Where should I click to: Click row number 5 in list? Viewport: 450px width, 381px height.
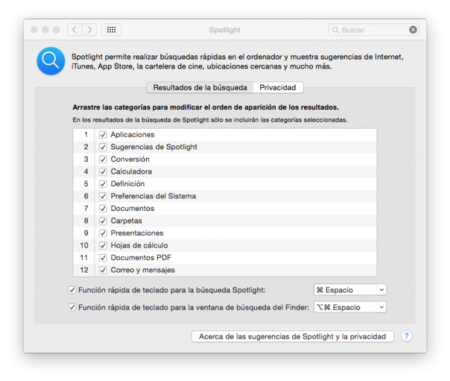pyautogui.click(x=86, y=184)
